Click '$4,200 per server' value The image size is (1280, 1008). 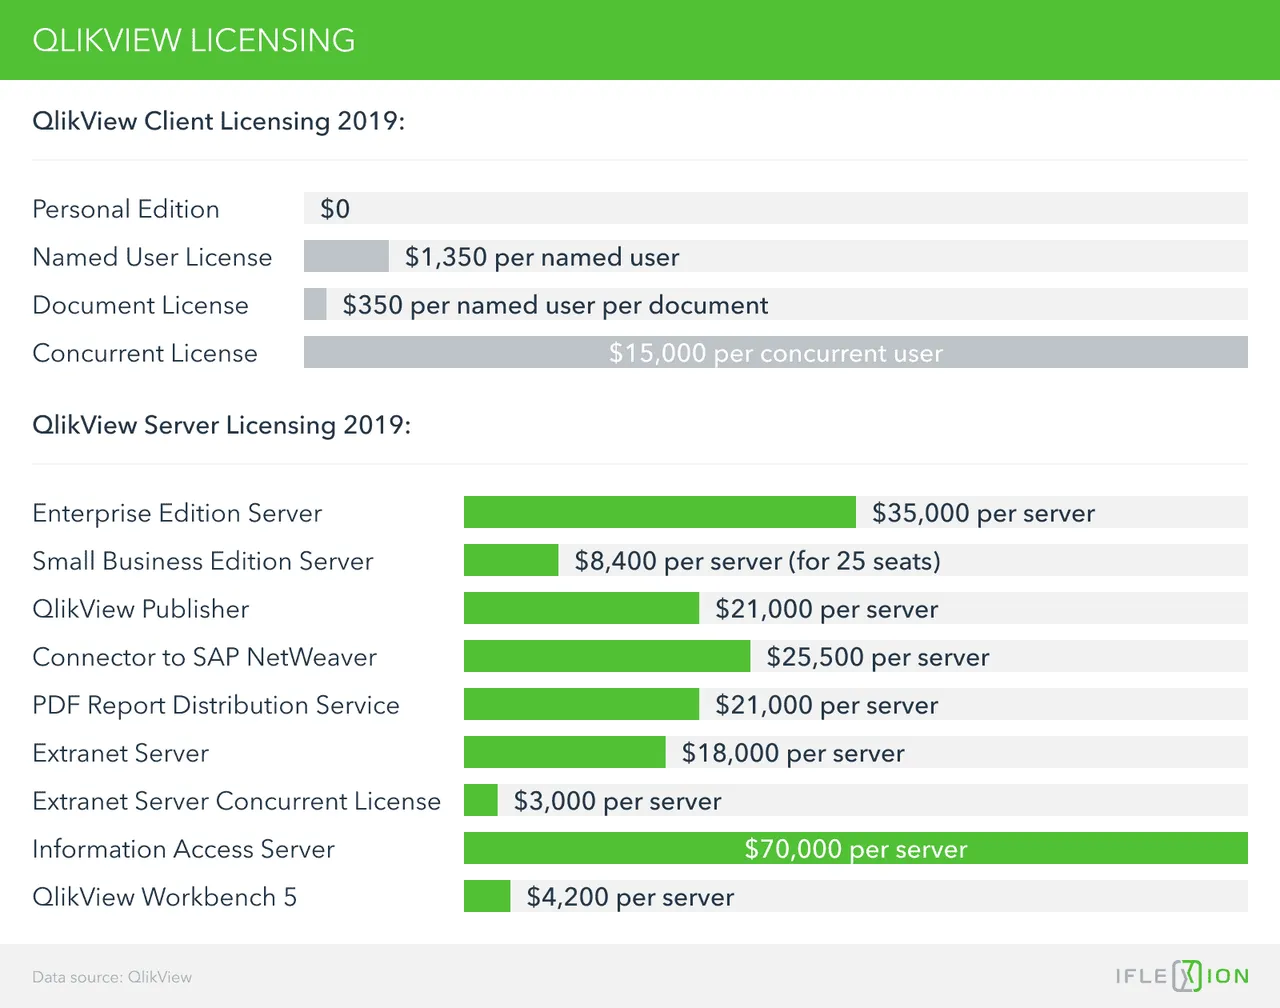630,897
